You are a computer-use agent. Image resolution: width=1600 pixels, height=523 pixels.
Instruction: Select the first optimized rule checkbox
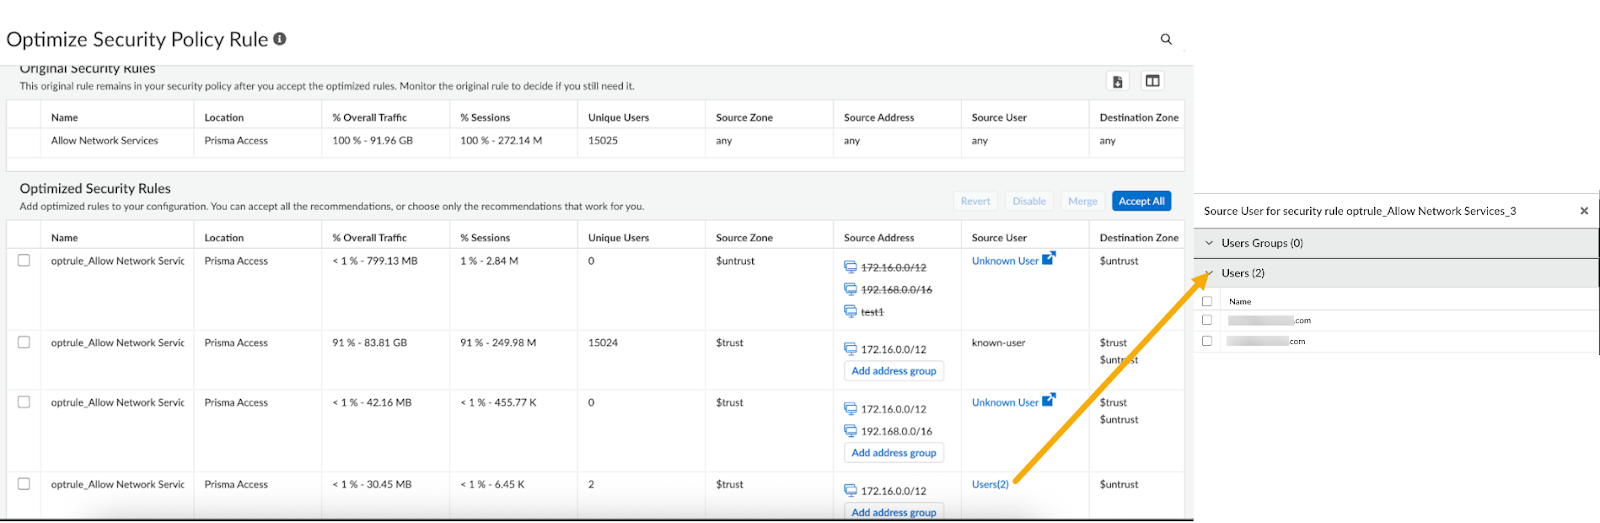tap(24, 260)
